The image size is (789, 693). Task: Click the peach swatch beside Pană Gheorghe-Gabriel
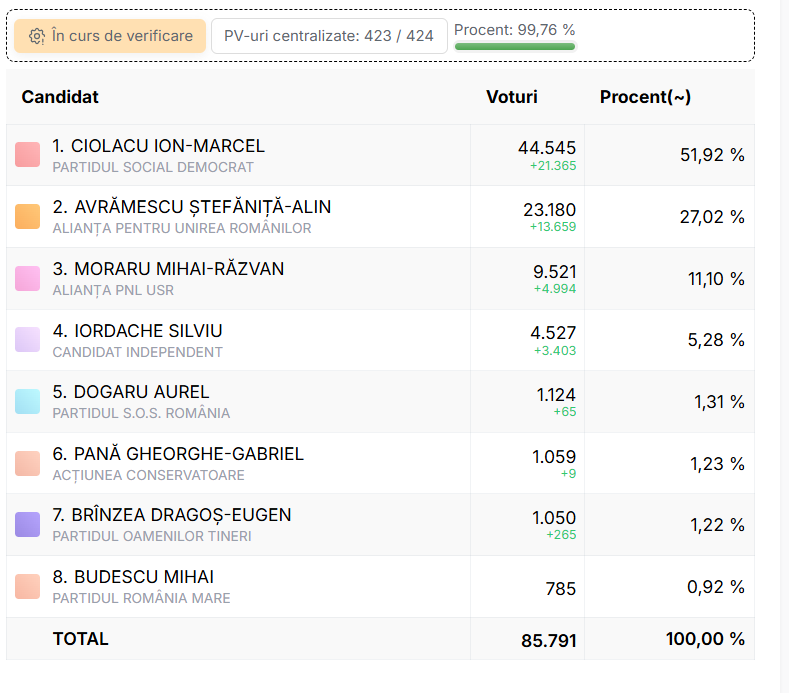28,463
